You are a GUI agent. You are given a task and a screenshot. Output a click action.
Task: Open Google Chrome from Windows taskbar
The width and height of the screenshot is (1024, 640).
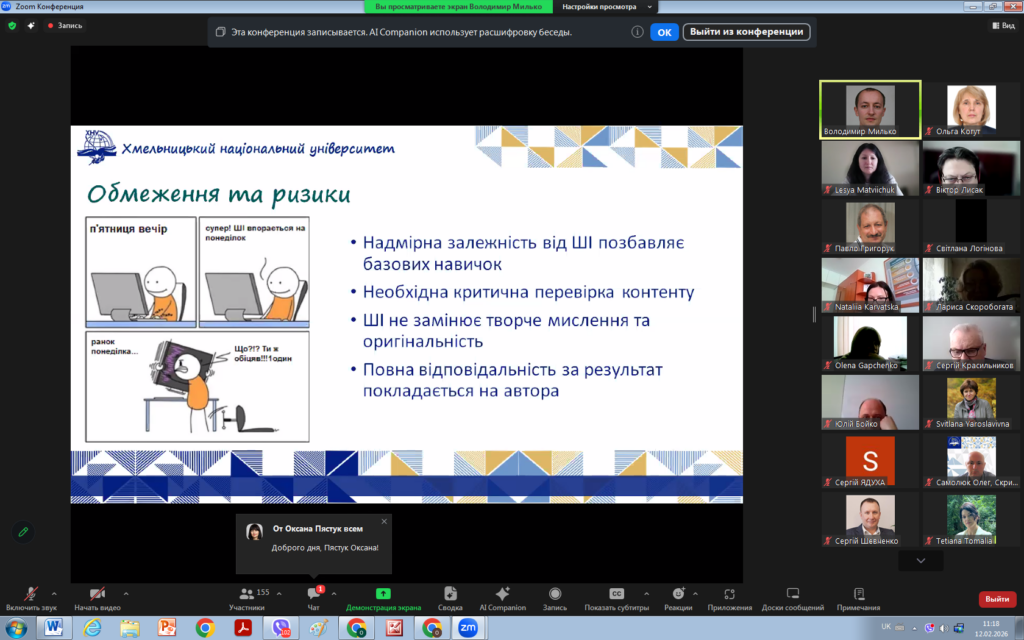tap(205, 628)
